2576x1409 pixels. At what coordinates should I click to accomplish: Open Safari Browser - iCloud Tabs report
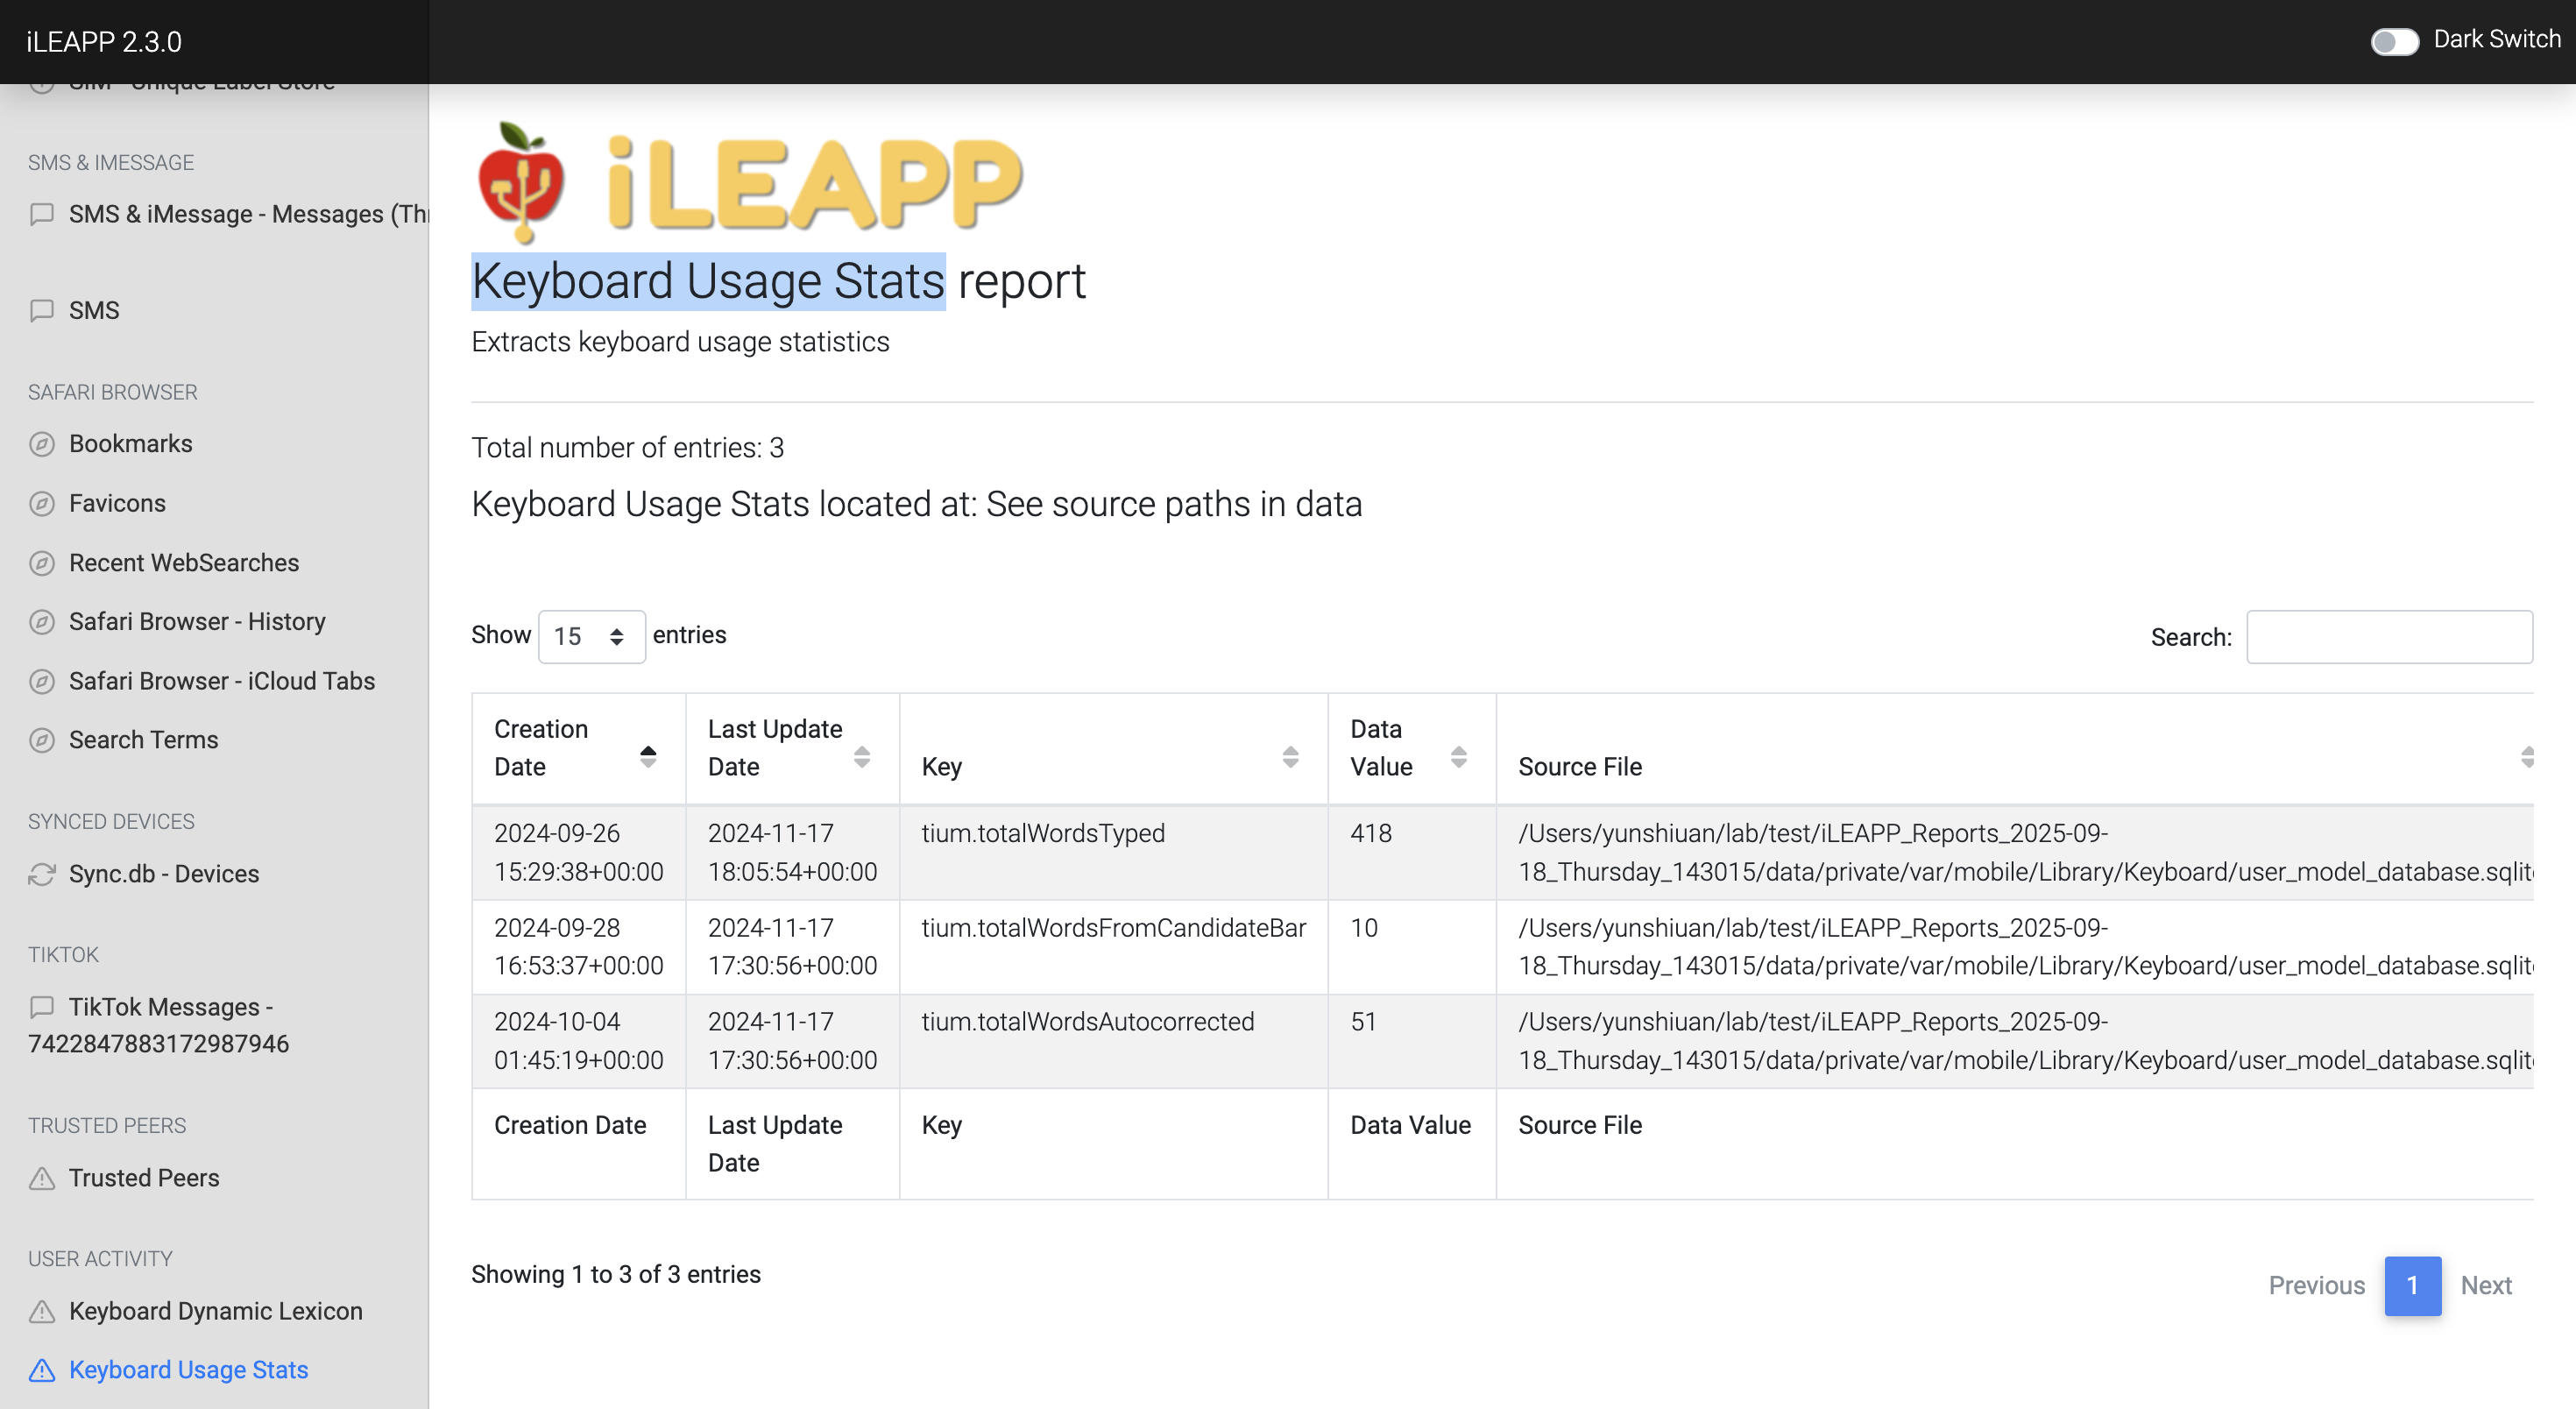(222, 681)
